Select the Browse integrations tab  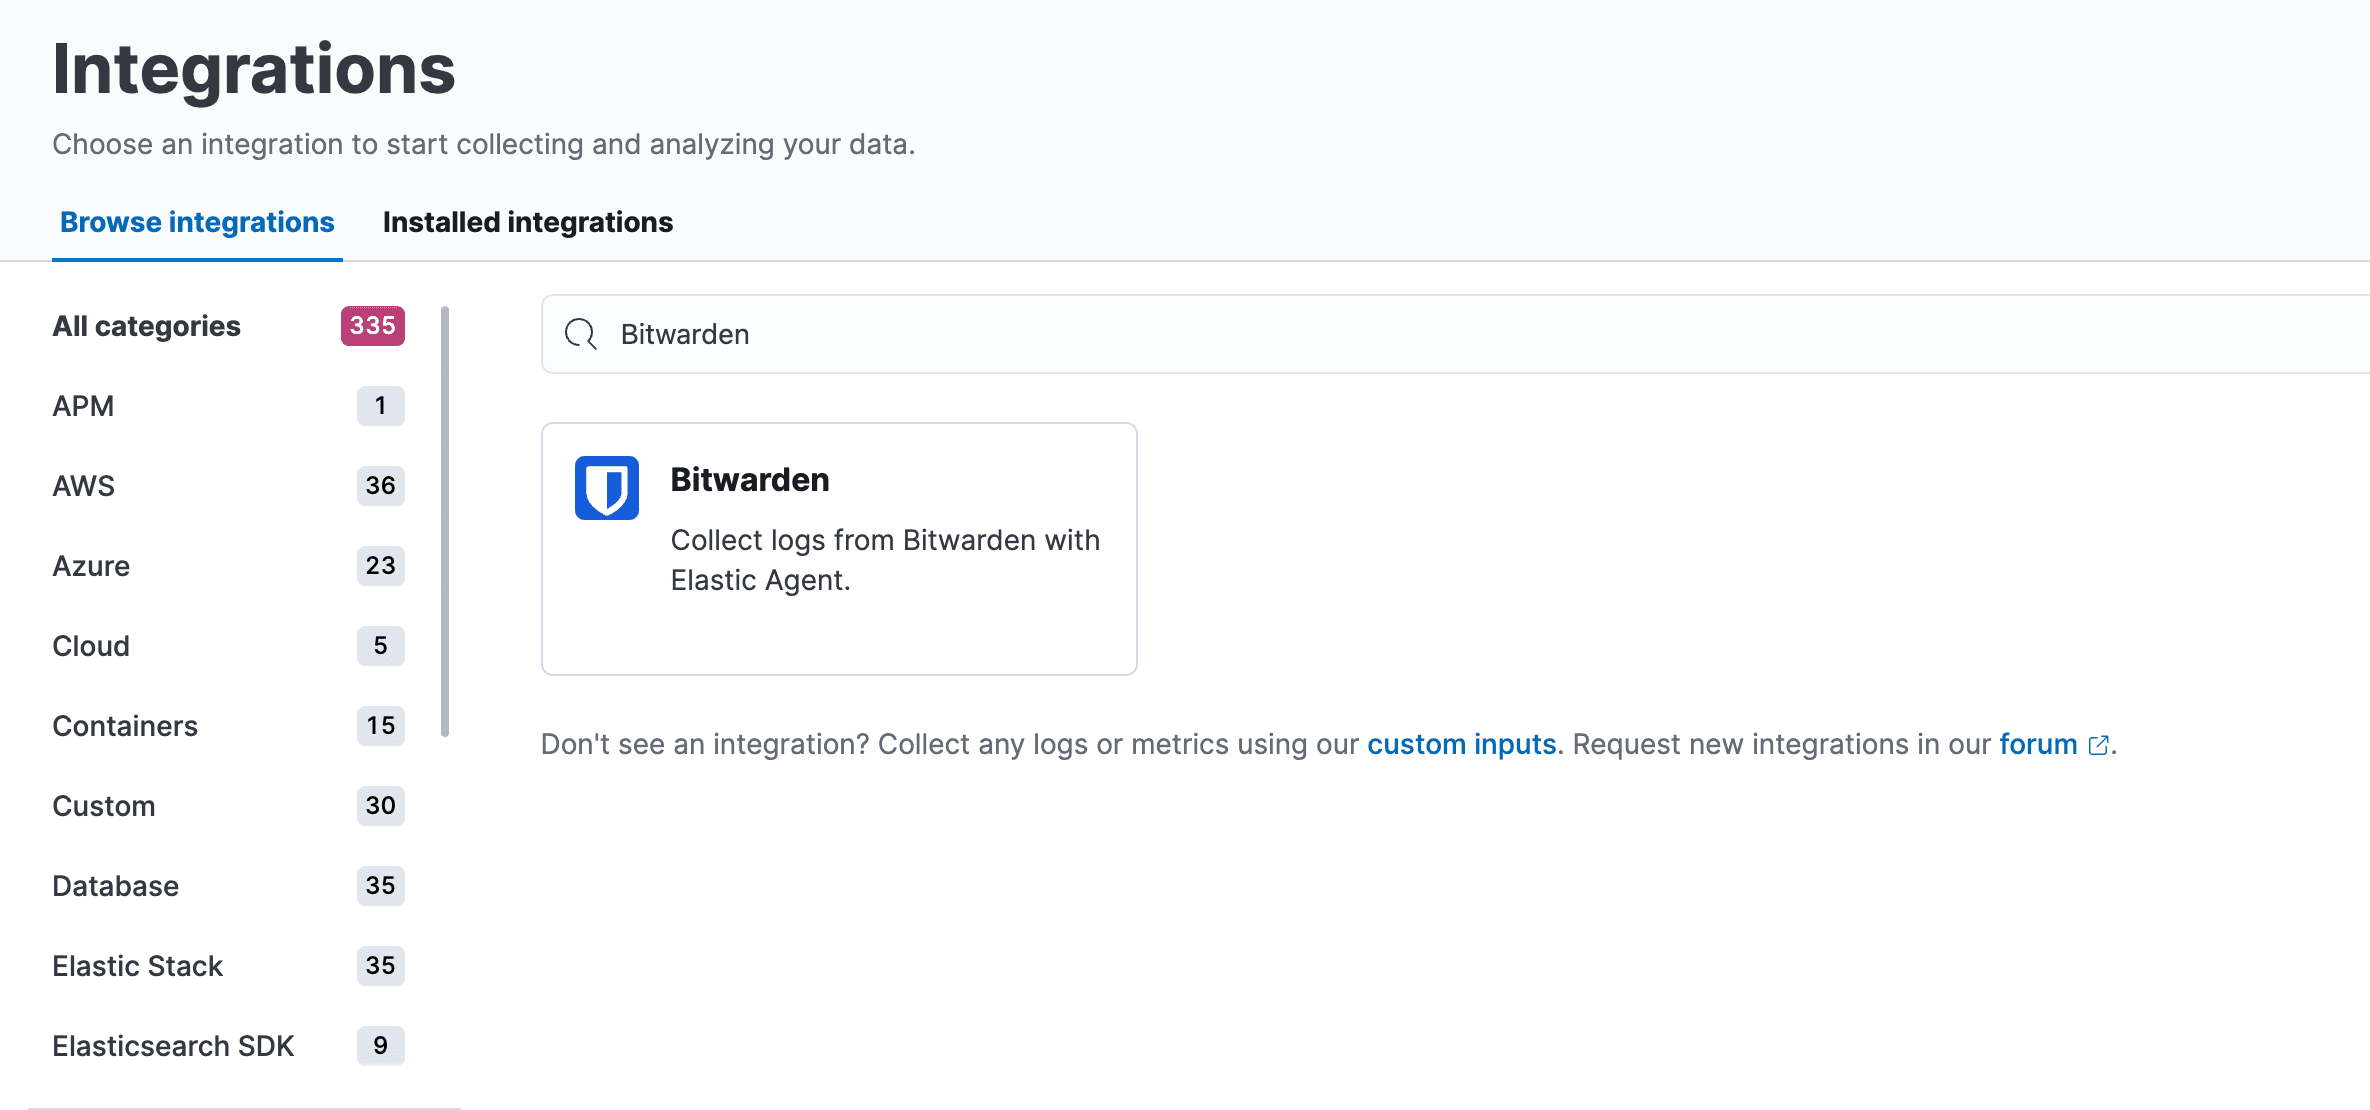196,222
